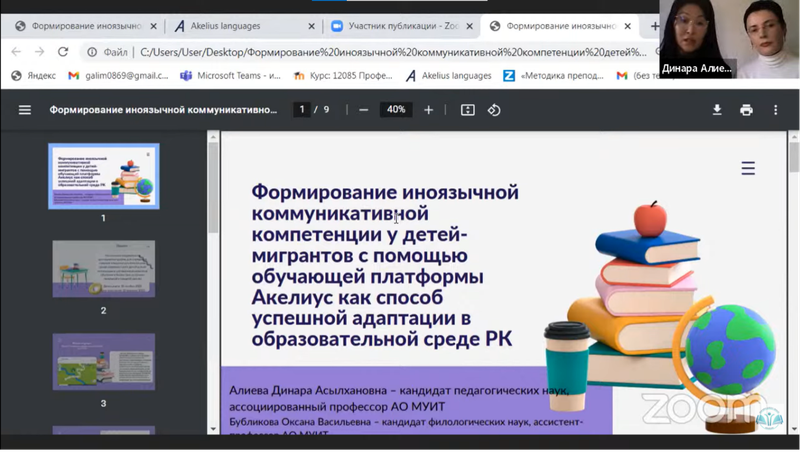The width and height of the screenshot is (800, 452).
Task: Rotate the PDF document counterclockwise
Action: coord(494,110)
